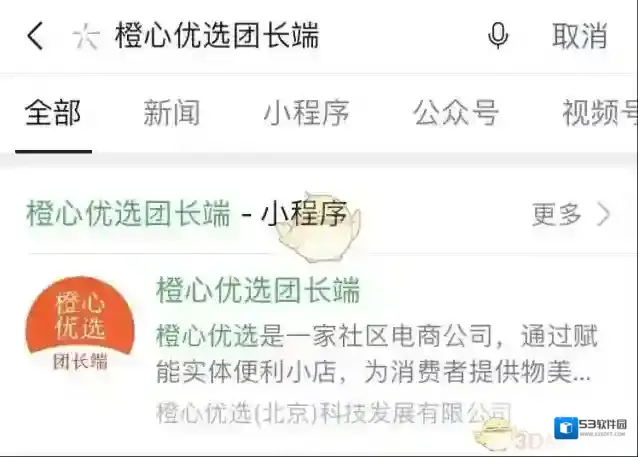
Task: Tap the 取消 cancel button
Action: tap(580, 36)
